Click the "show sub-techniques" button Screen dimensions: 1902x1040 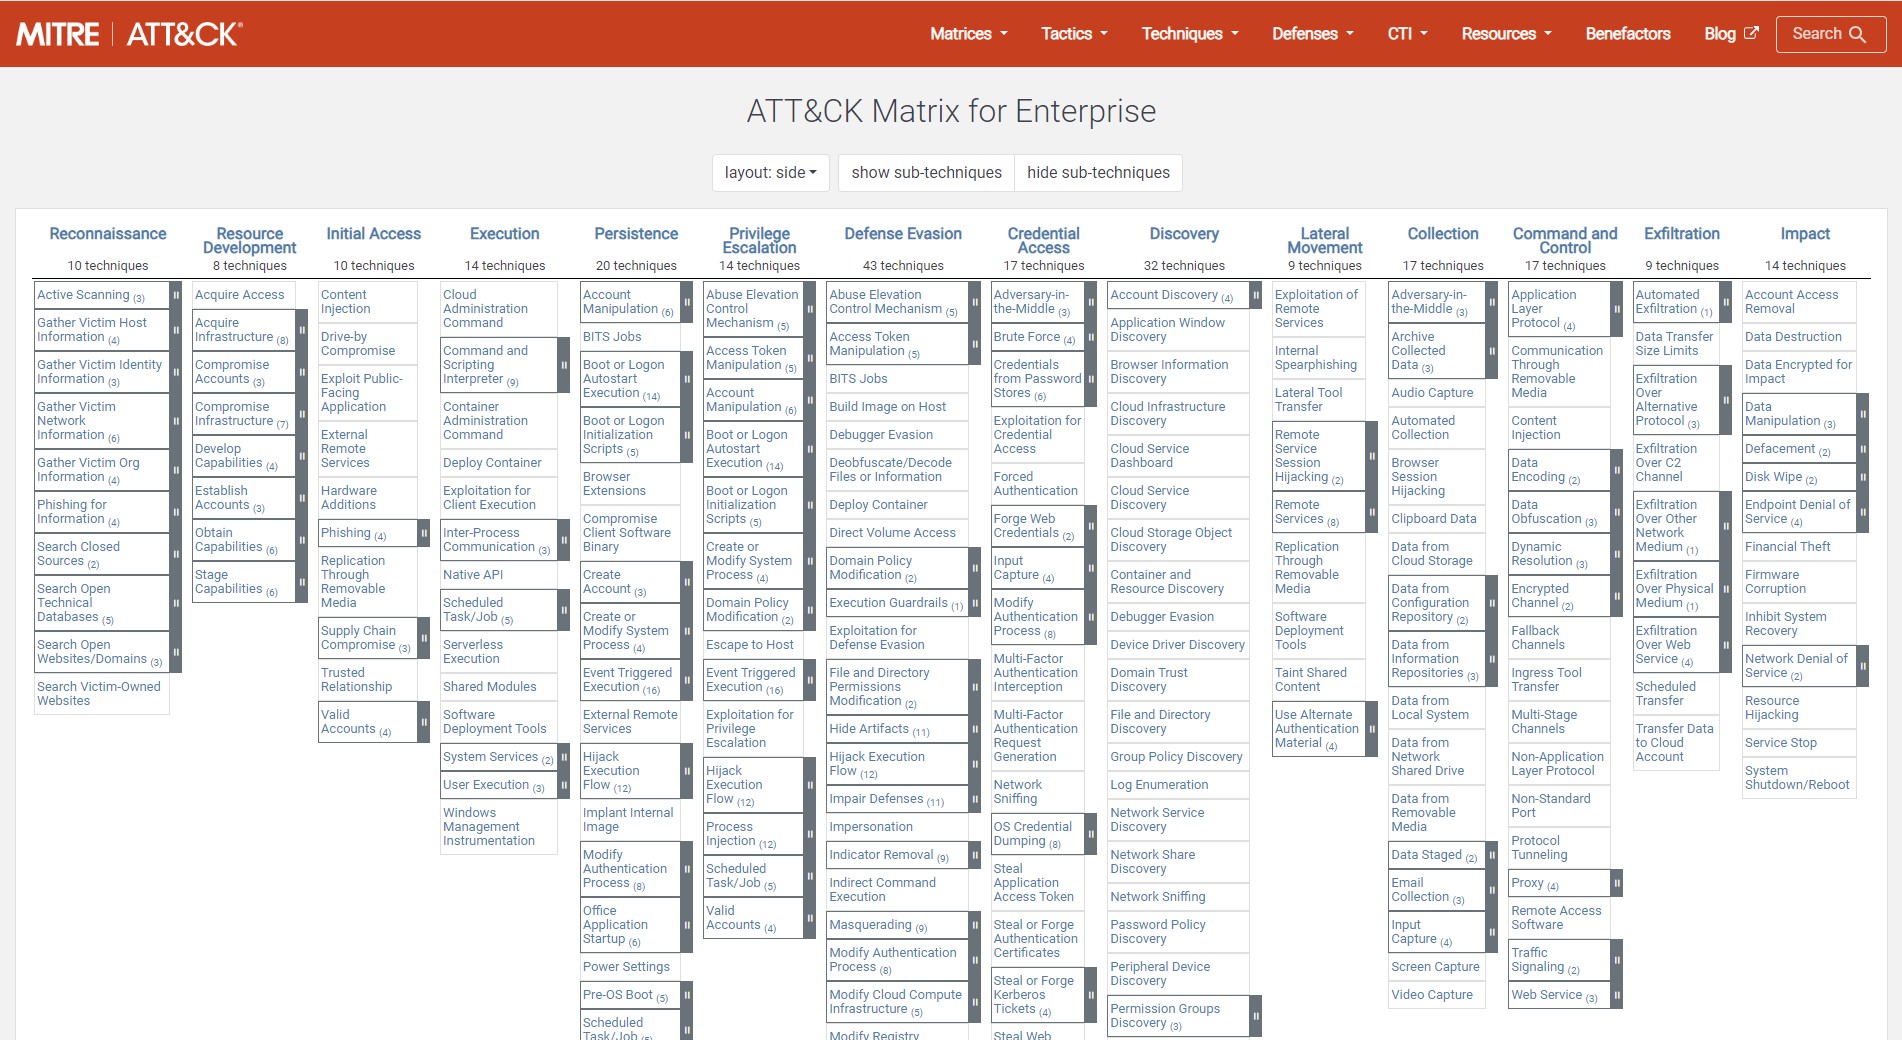pos(926,172)
